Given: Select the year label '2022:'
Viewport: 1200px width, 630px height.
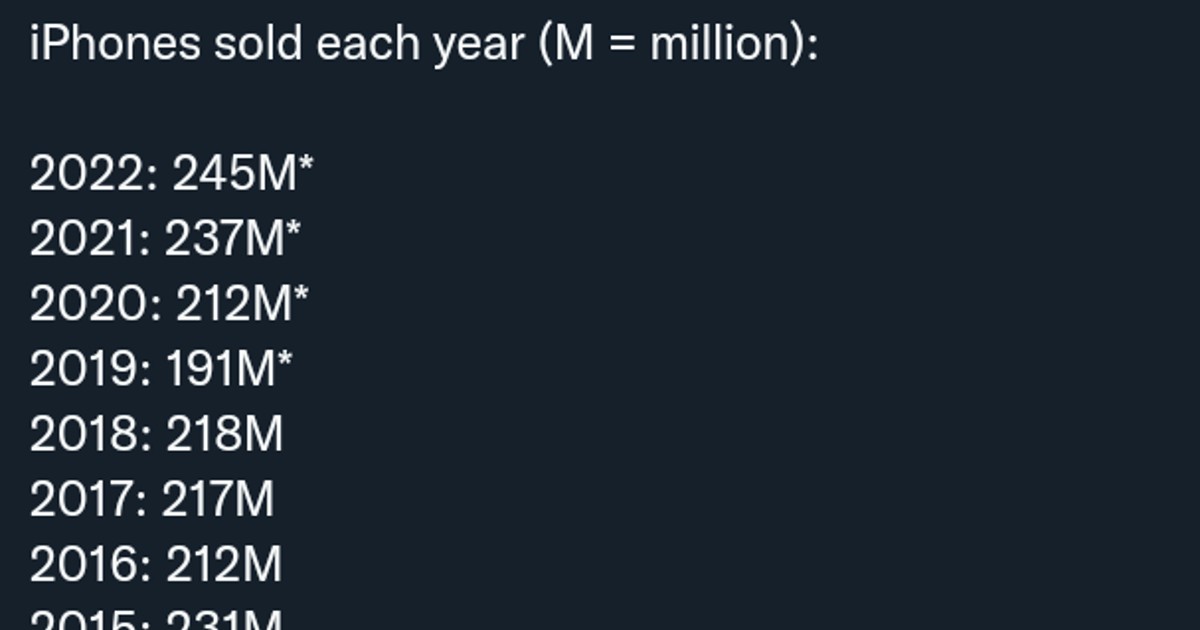Looking at the screenshot, I should point(94,175).
